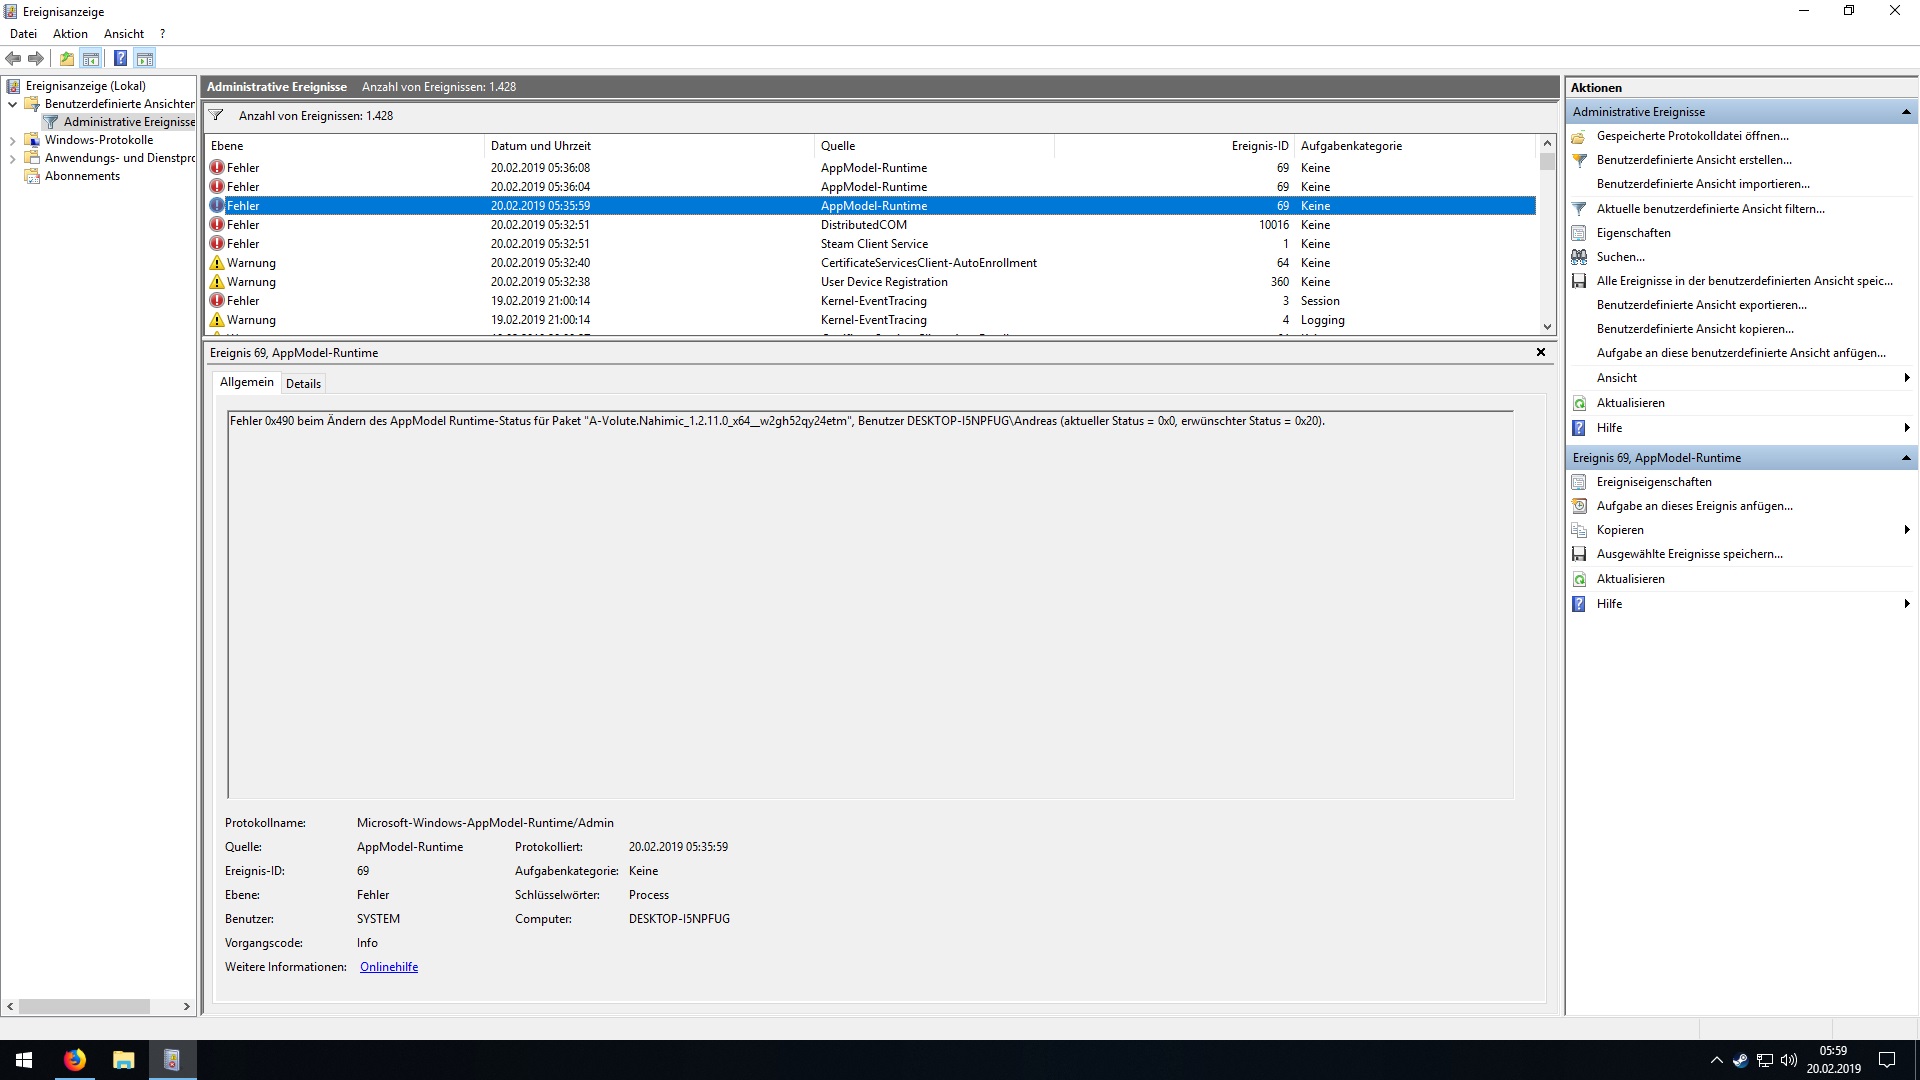Click filter current custom view action

click(1710, 209)
